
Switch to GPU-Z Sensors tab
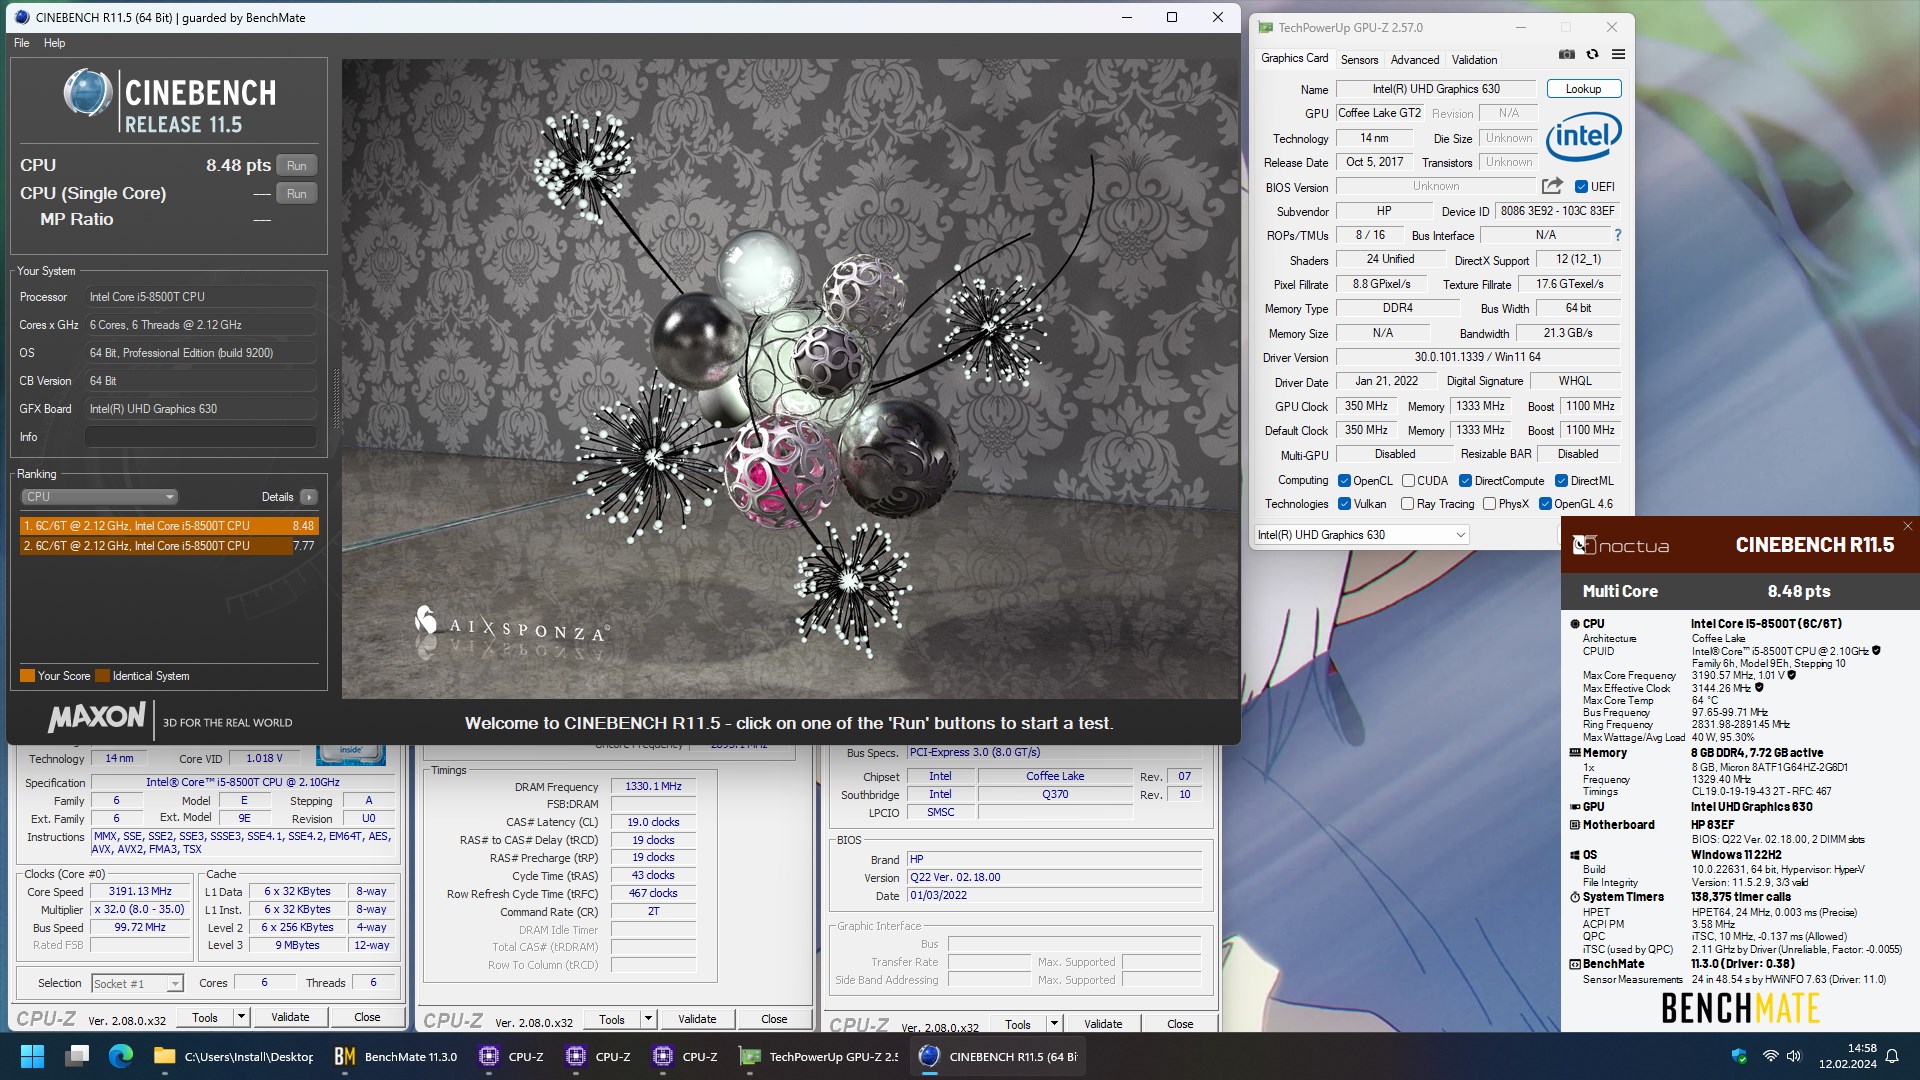point(1359,60)
